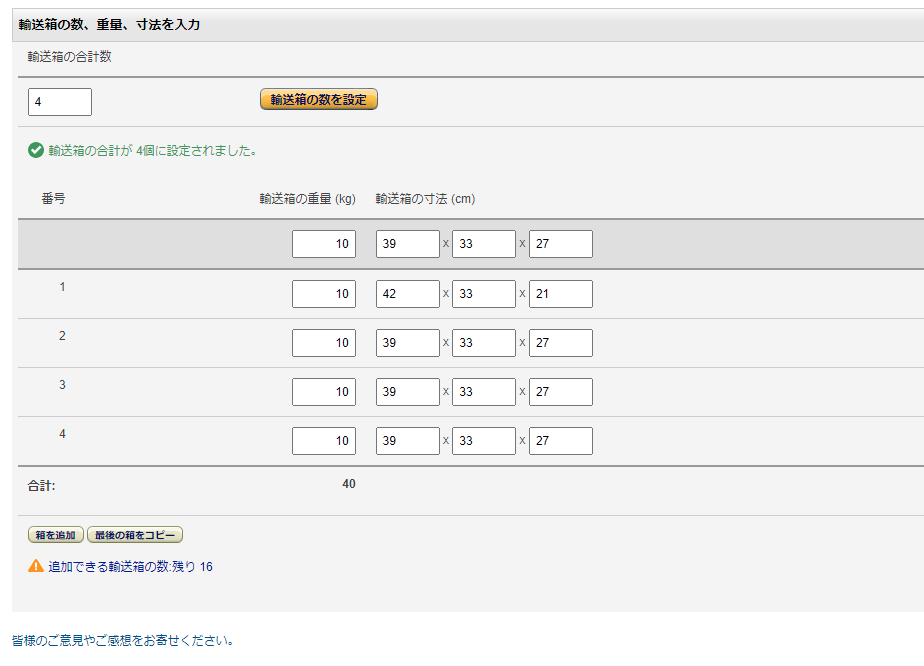Click the middle dimension field of box 1
This screenshot has width=924, height=666.
484,294
